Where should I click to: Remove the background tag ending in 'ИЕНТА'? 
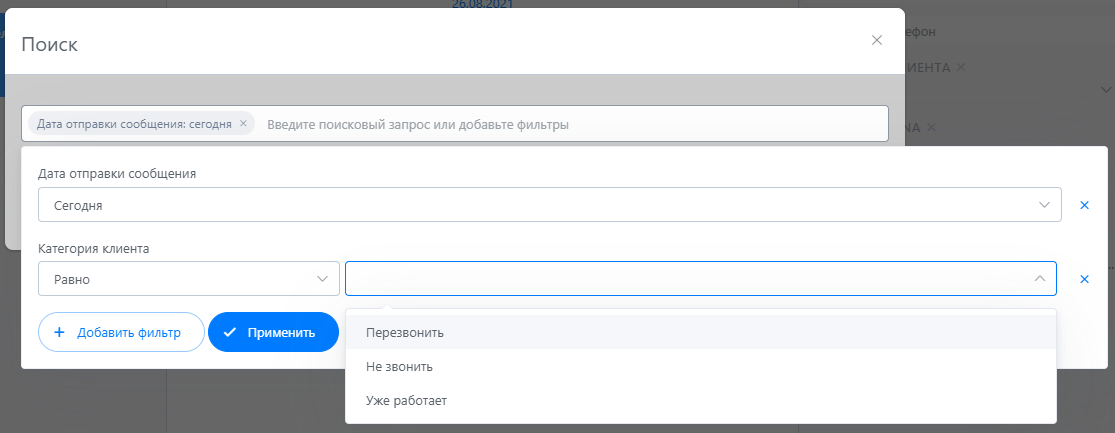click(x=961, y=67)
